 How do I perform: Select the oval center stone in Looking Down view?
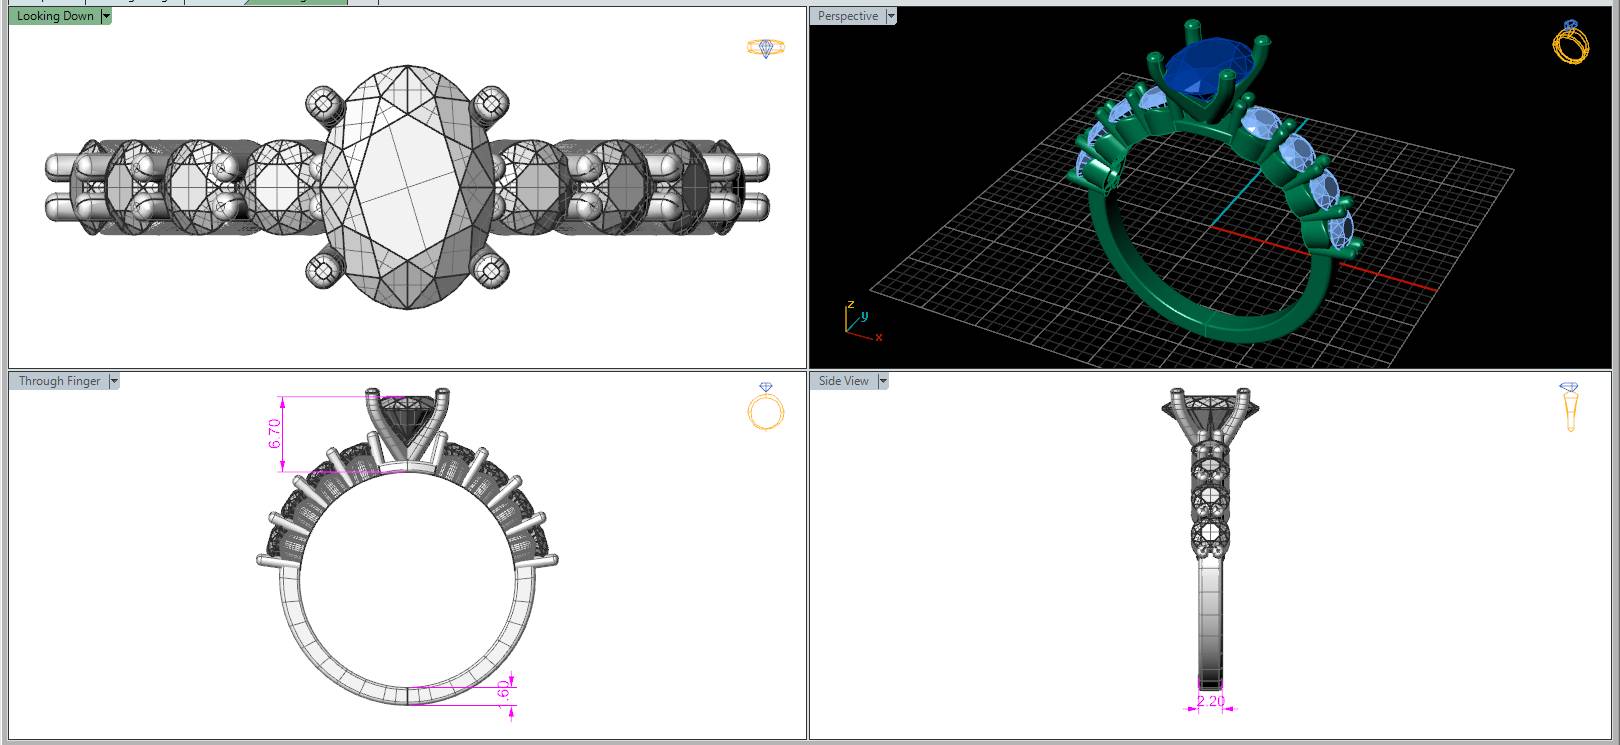409,187
